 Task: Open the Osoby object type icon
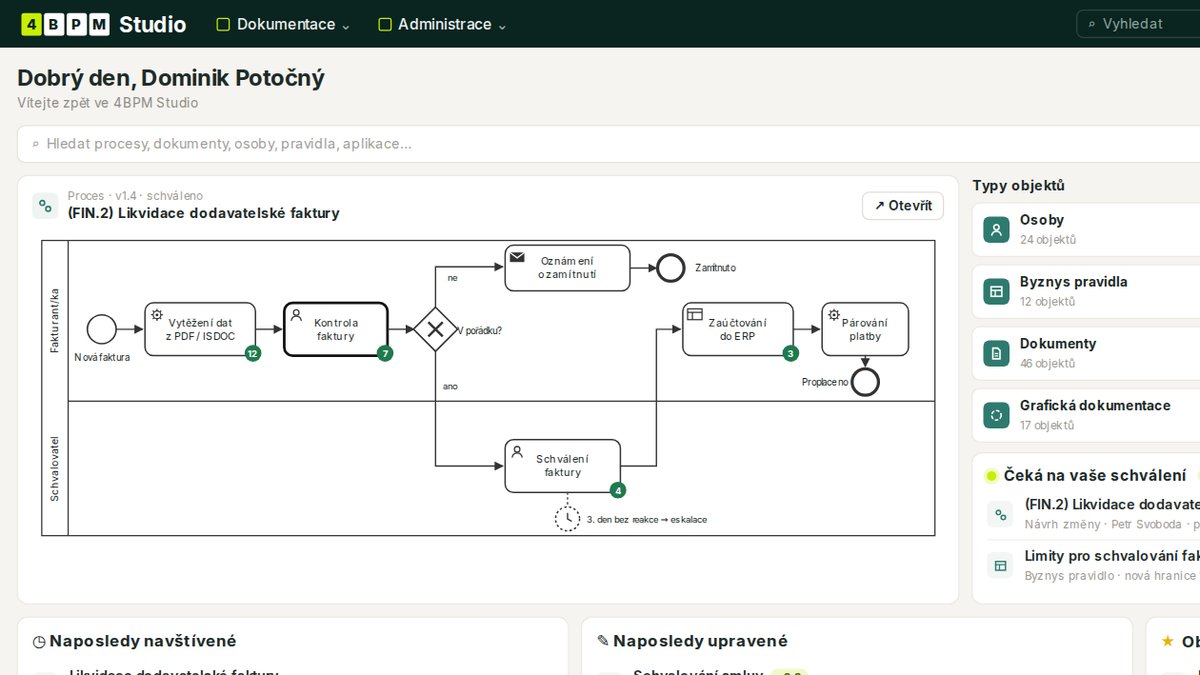point(996,230)
